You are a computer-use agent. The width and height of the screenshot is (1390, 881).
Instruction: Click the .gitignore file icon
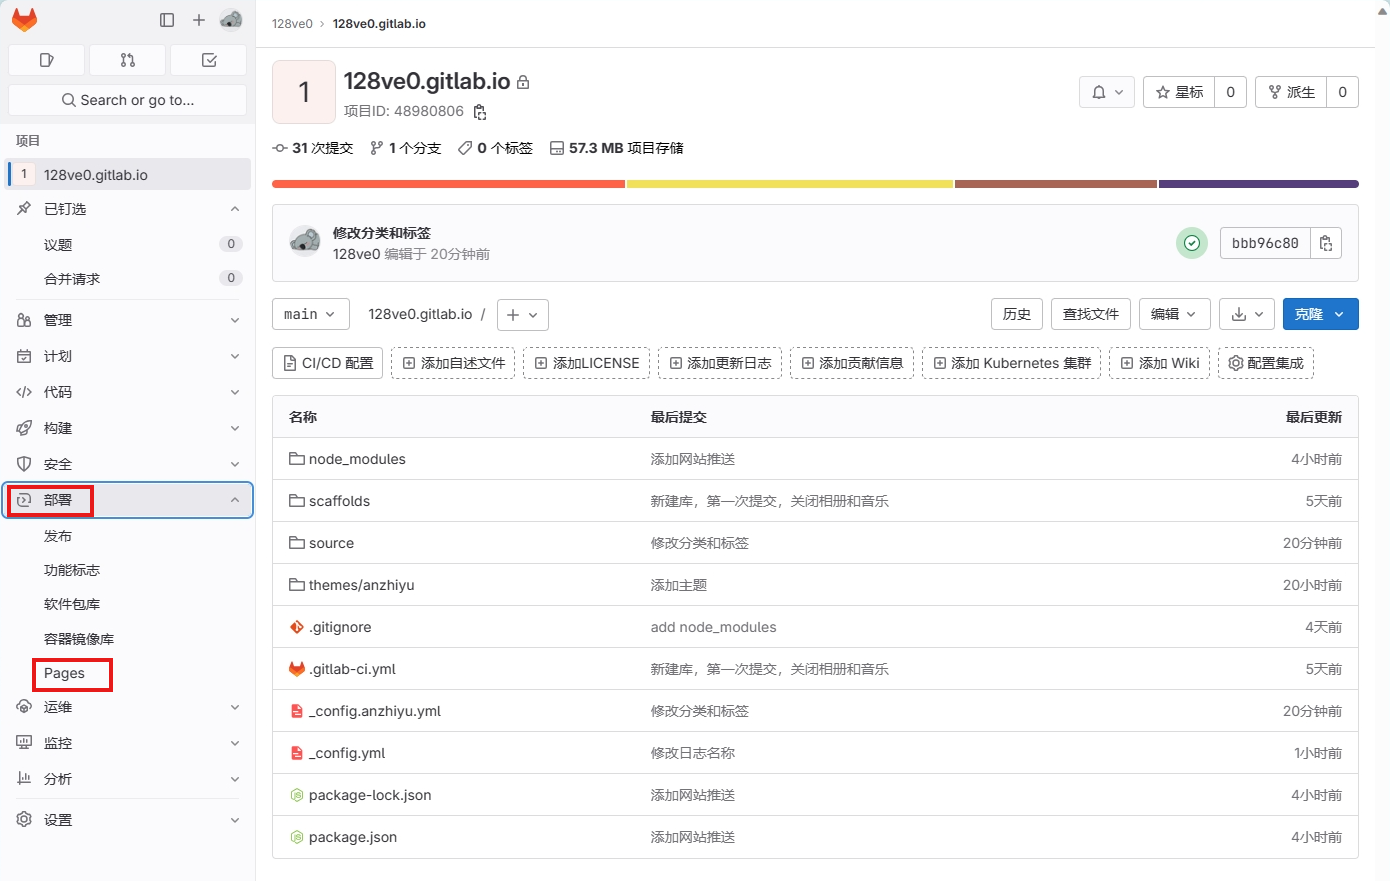pyautogui.click(x=297, y=627)
